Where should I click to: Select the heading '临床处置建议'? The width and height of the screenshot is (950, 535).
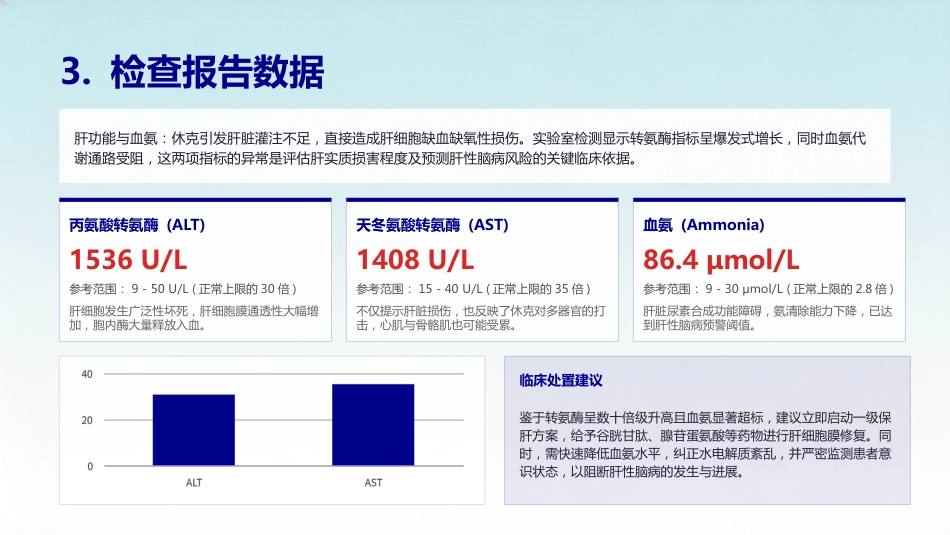click(x=561, y=380)
